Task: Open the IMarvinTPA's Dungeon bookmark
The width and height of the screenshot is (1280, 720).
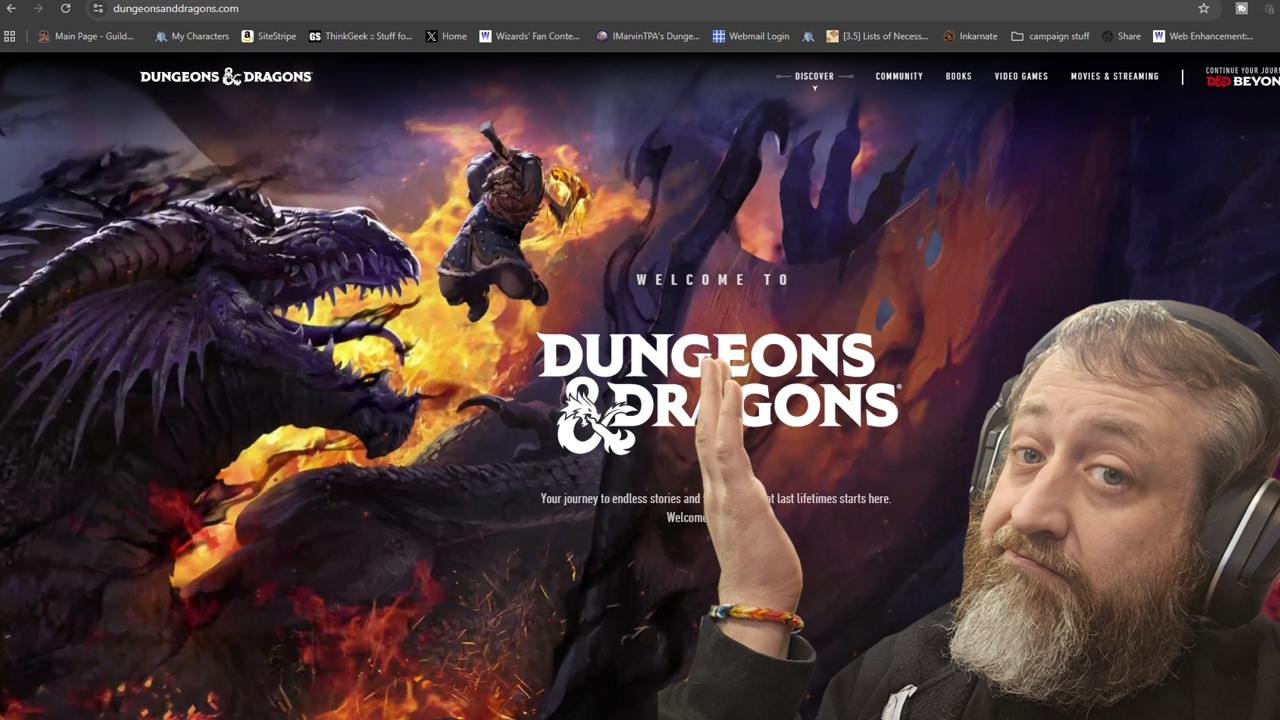Action: [x=648, y=36]
